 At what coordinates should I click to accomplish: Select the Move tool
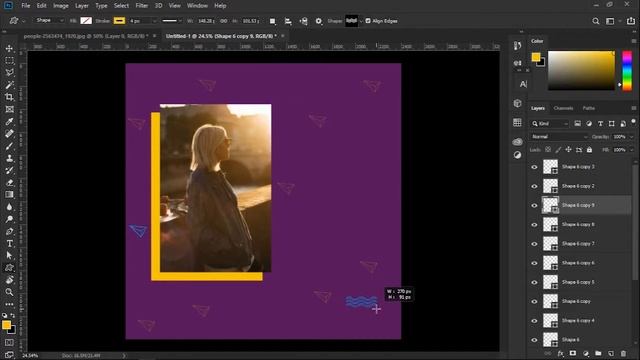click(9, 48)
